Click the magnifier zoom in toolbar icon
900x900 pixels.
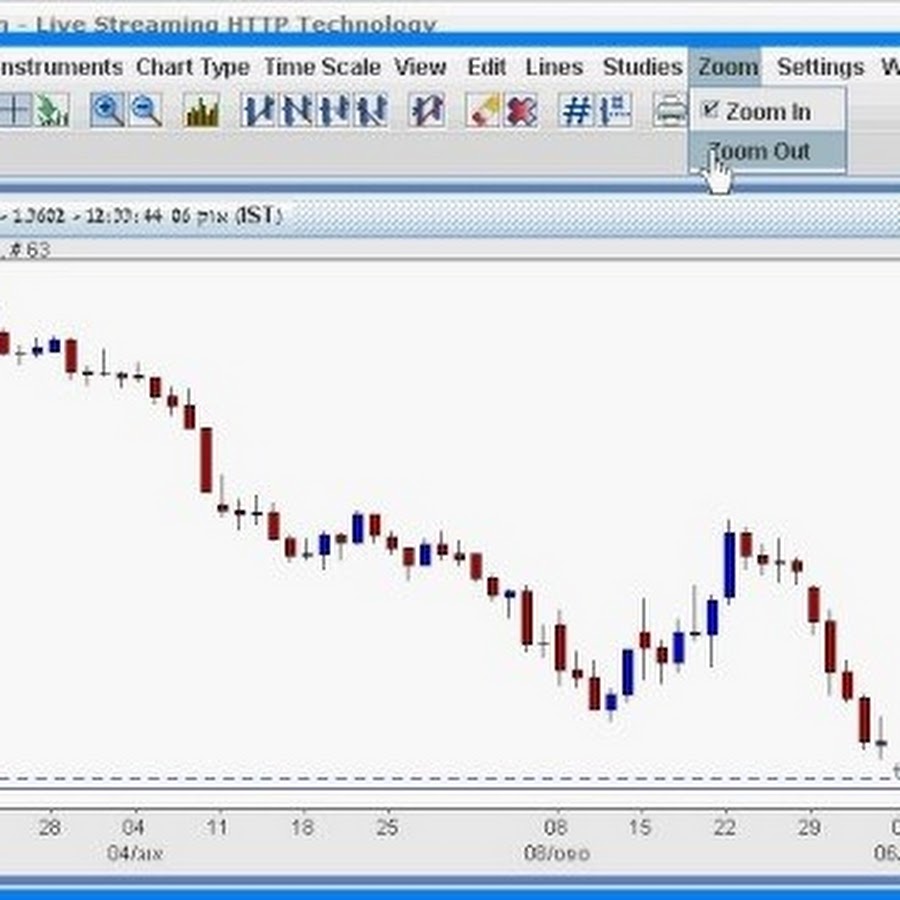108,110
